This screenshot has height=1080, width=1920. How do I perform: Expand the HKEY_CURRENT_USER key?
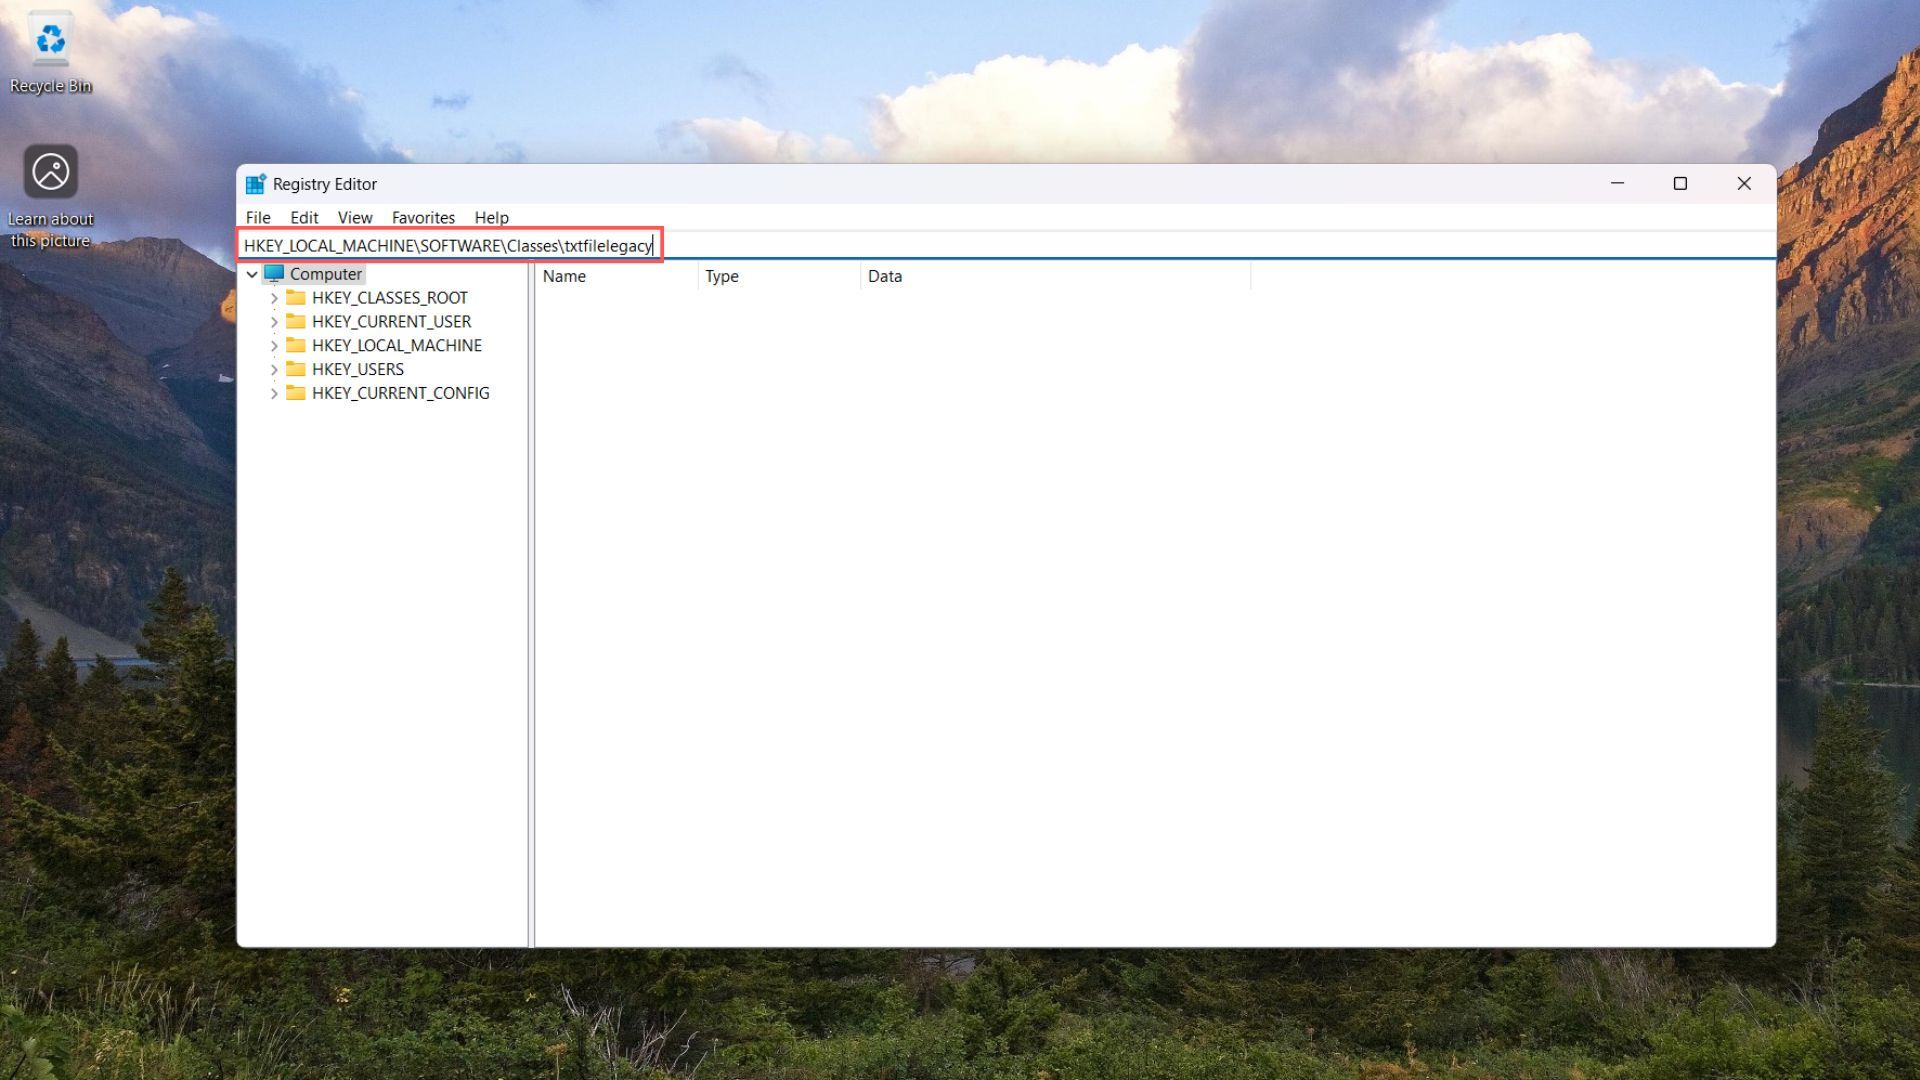click(275, 321)
